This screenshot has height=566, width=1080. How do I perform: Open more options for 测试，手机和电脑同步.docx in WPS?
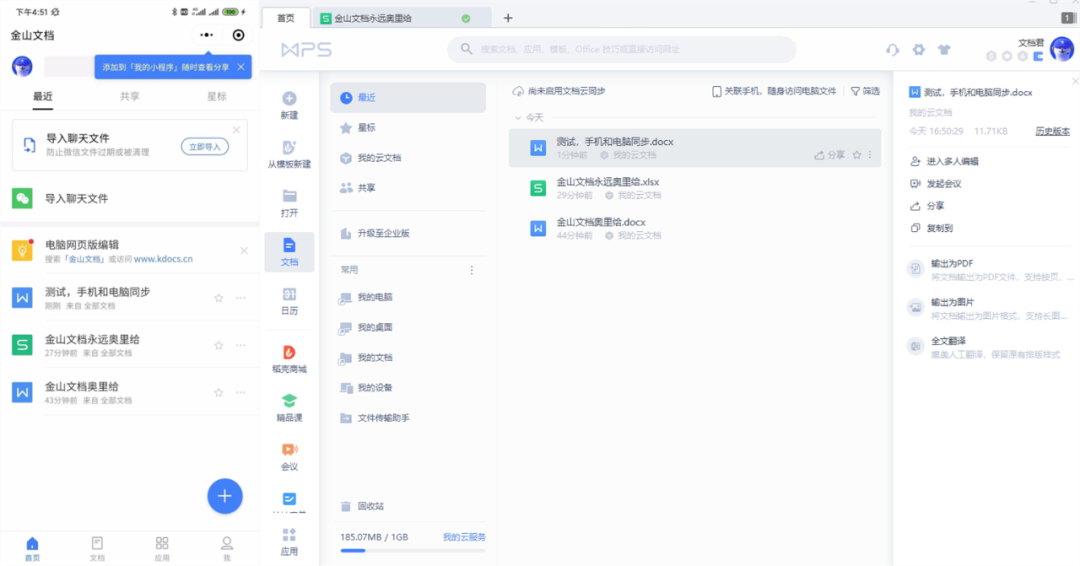[x=870, y=155]
